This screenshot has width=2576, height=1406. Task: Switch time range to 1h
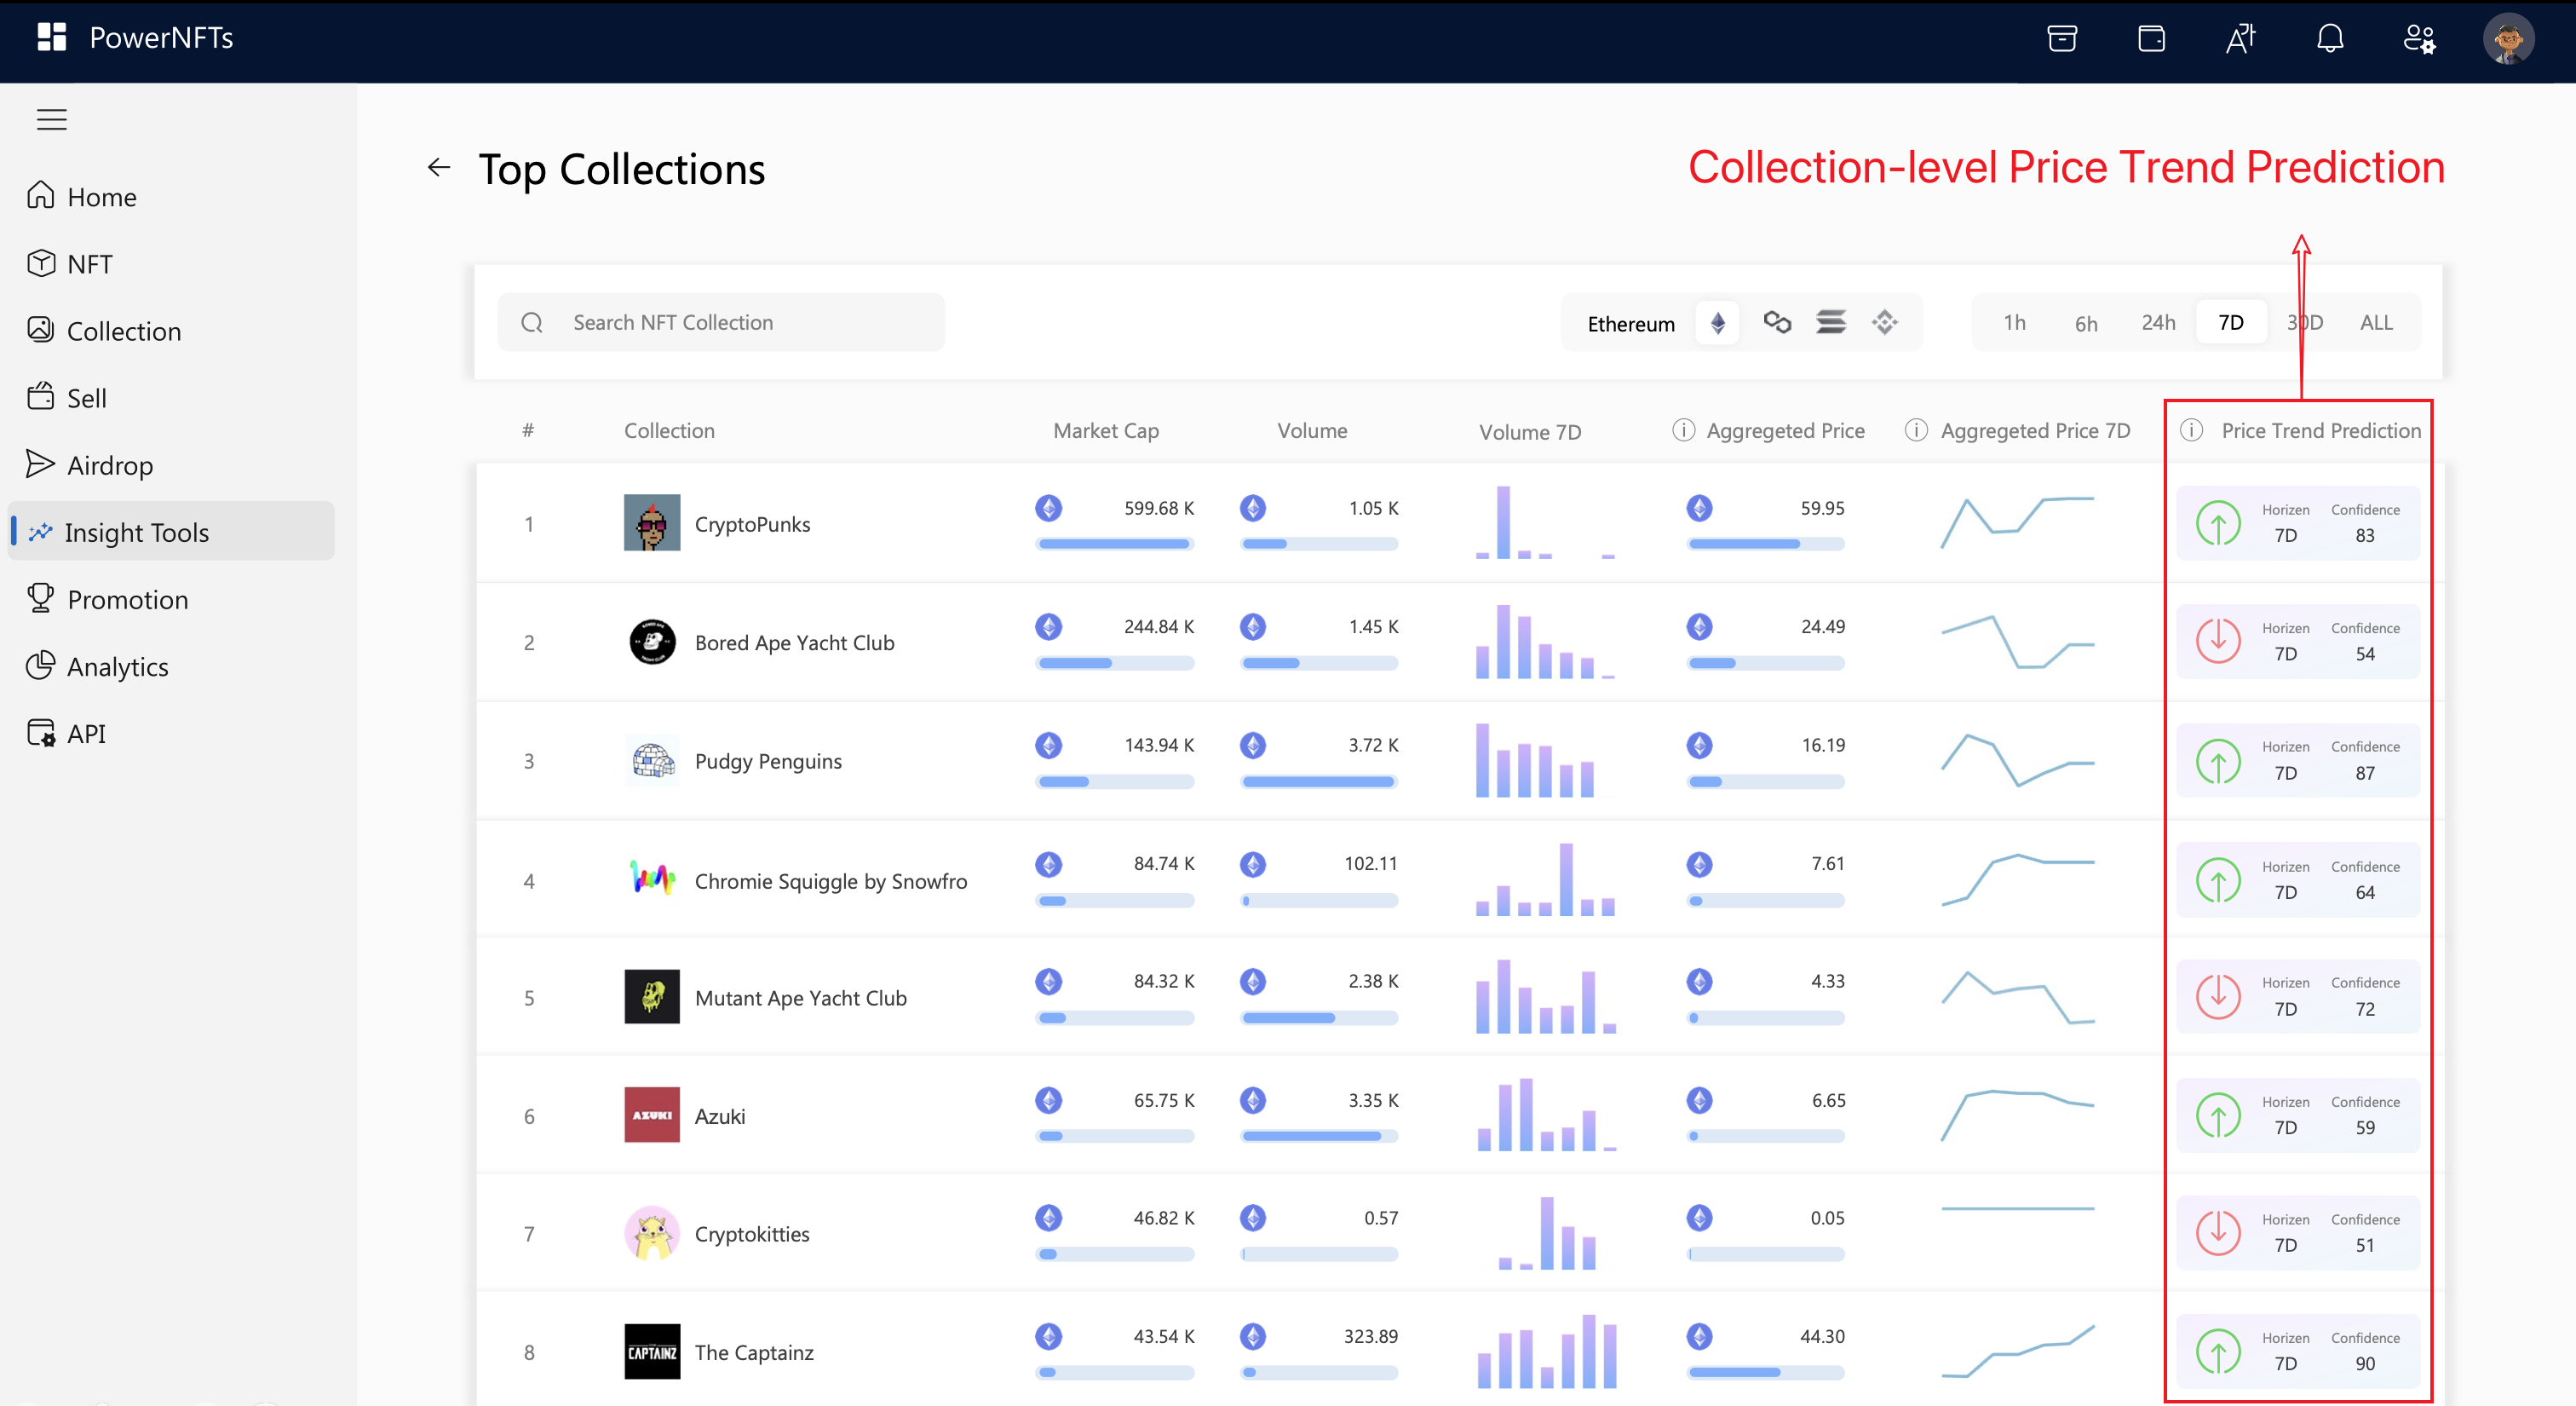[x=2015, y=322]
